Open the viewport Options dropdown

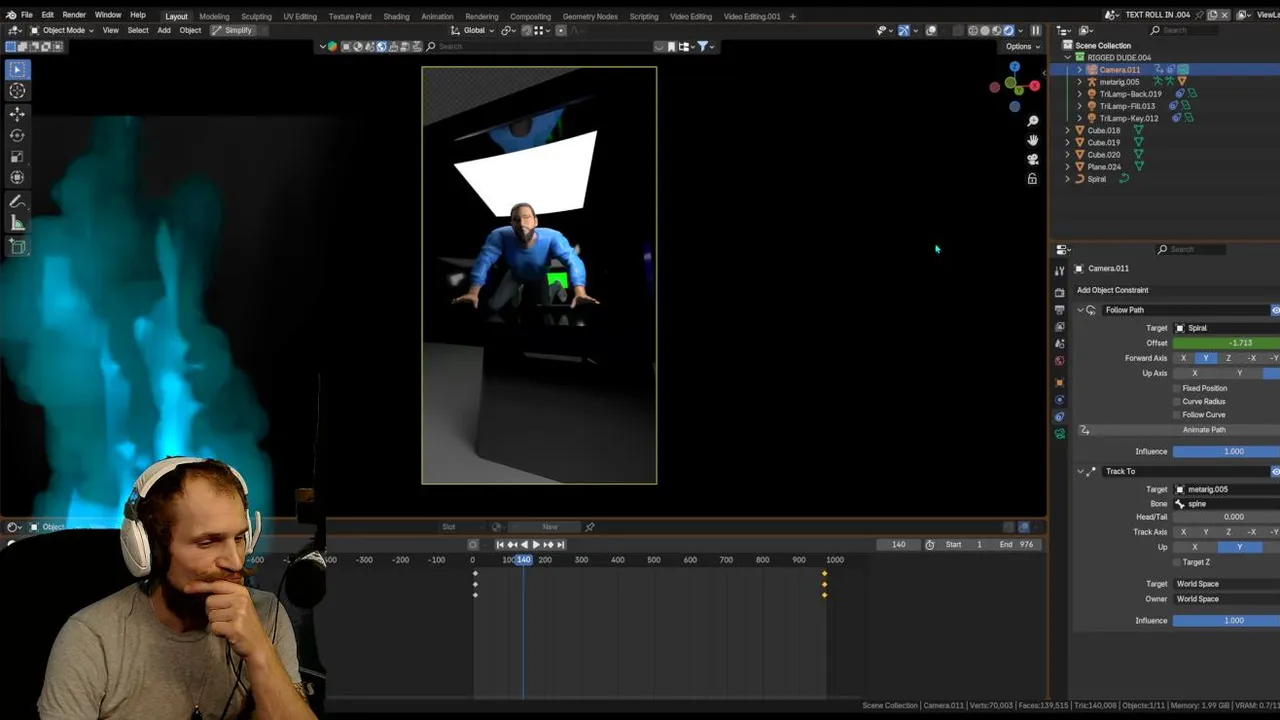point(1022,46)
